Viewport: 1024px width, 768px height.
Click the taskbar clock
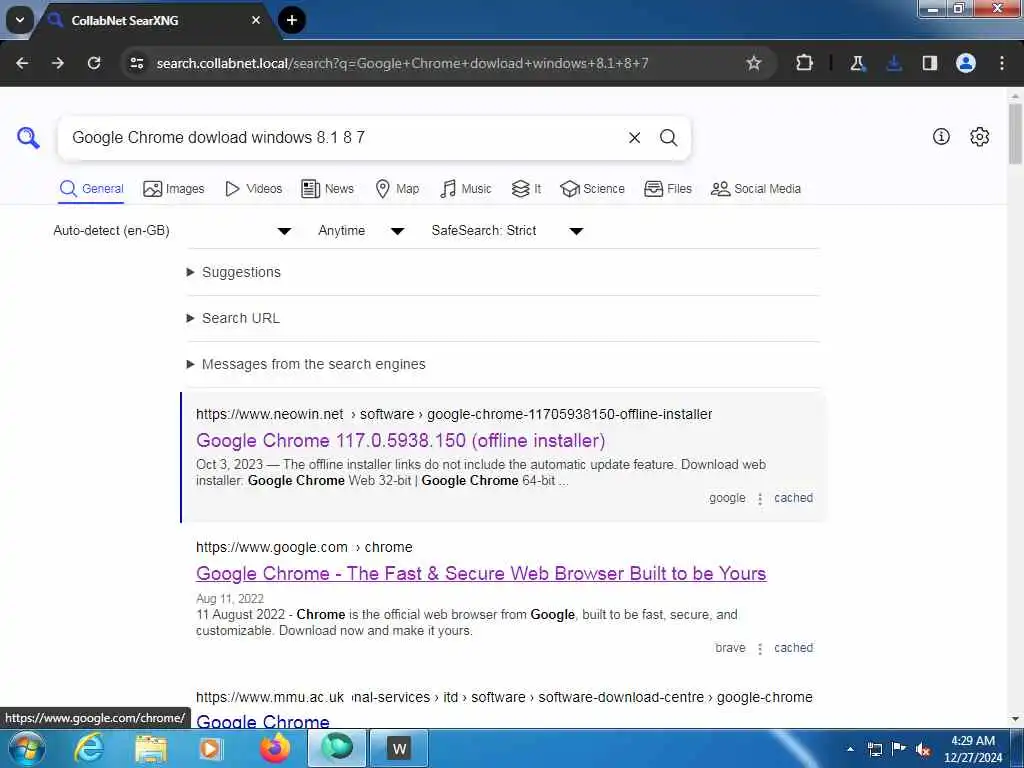coord(972,749)
